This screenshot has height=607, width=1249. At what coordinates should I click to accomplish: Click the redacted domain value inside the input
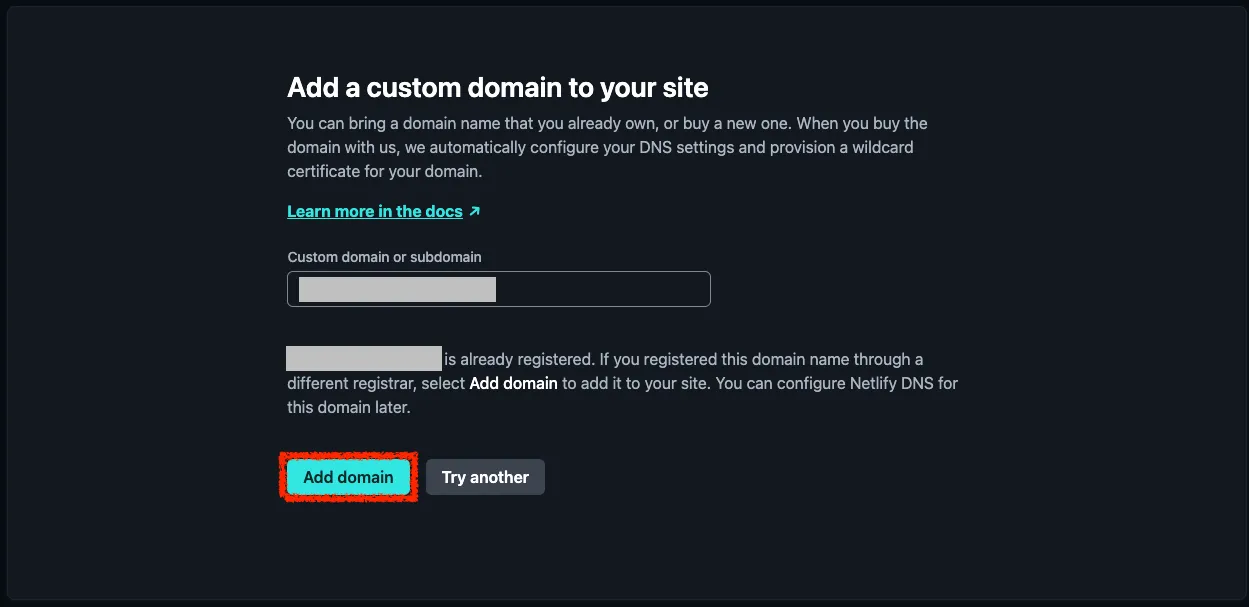coord(397,289)
